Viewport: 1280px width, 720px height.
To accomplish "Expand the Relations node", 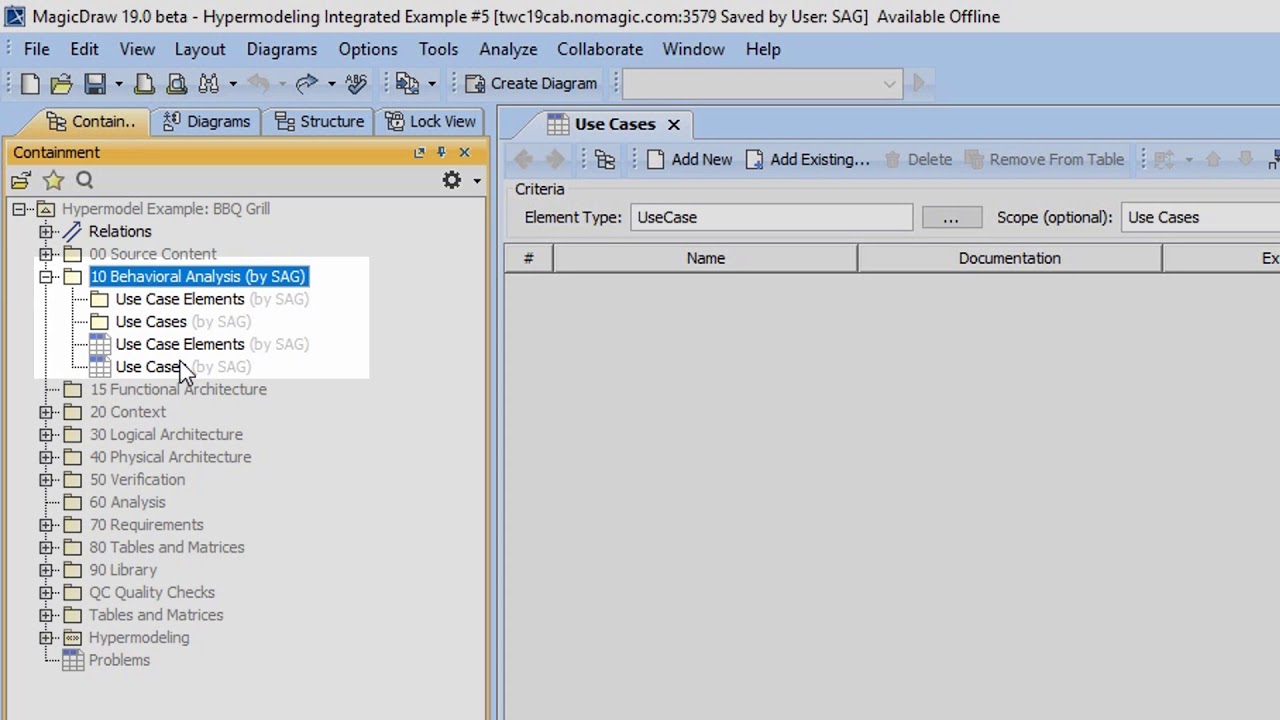I will click(46, 232).
